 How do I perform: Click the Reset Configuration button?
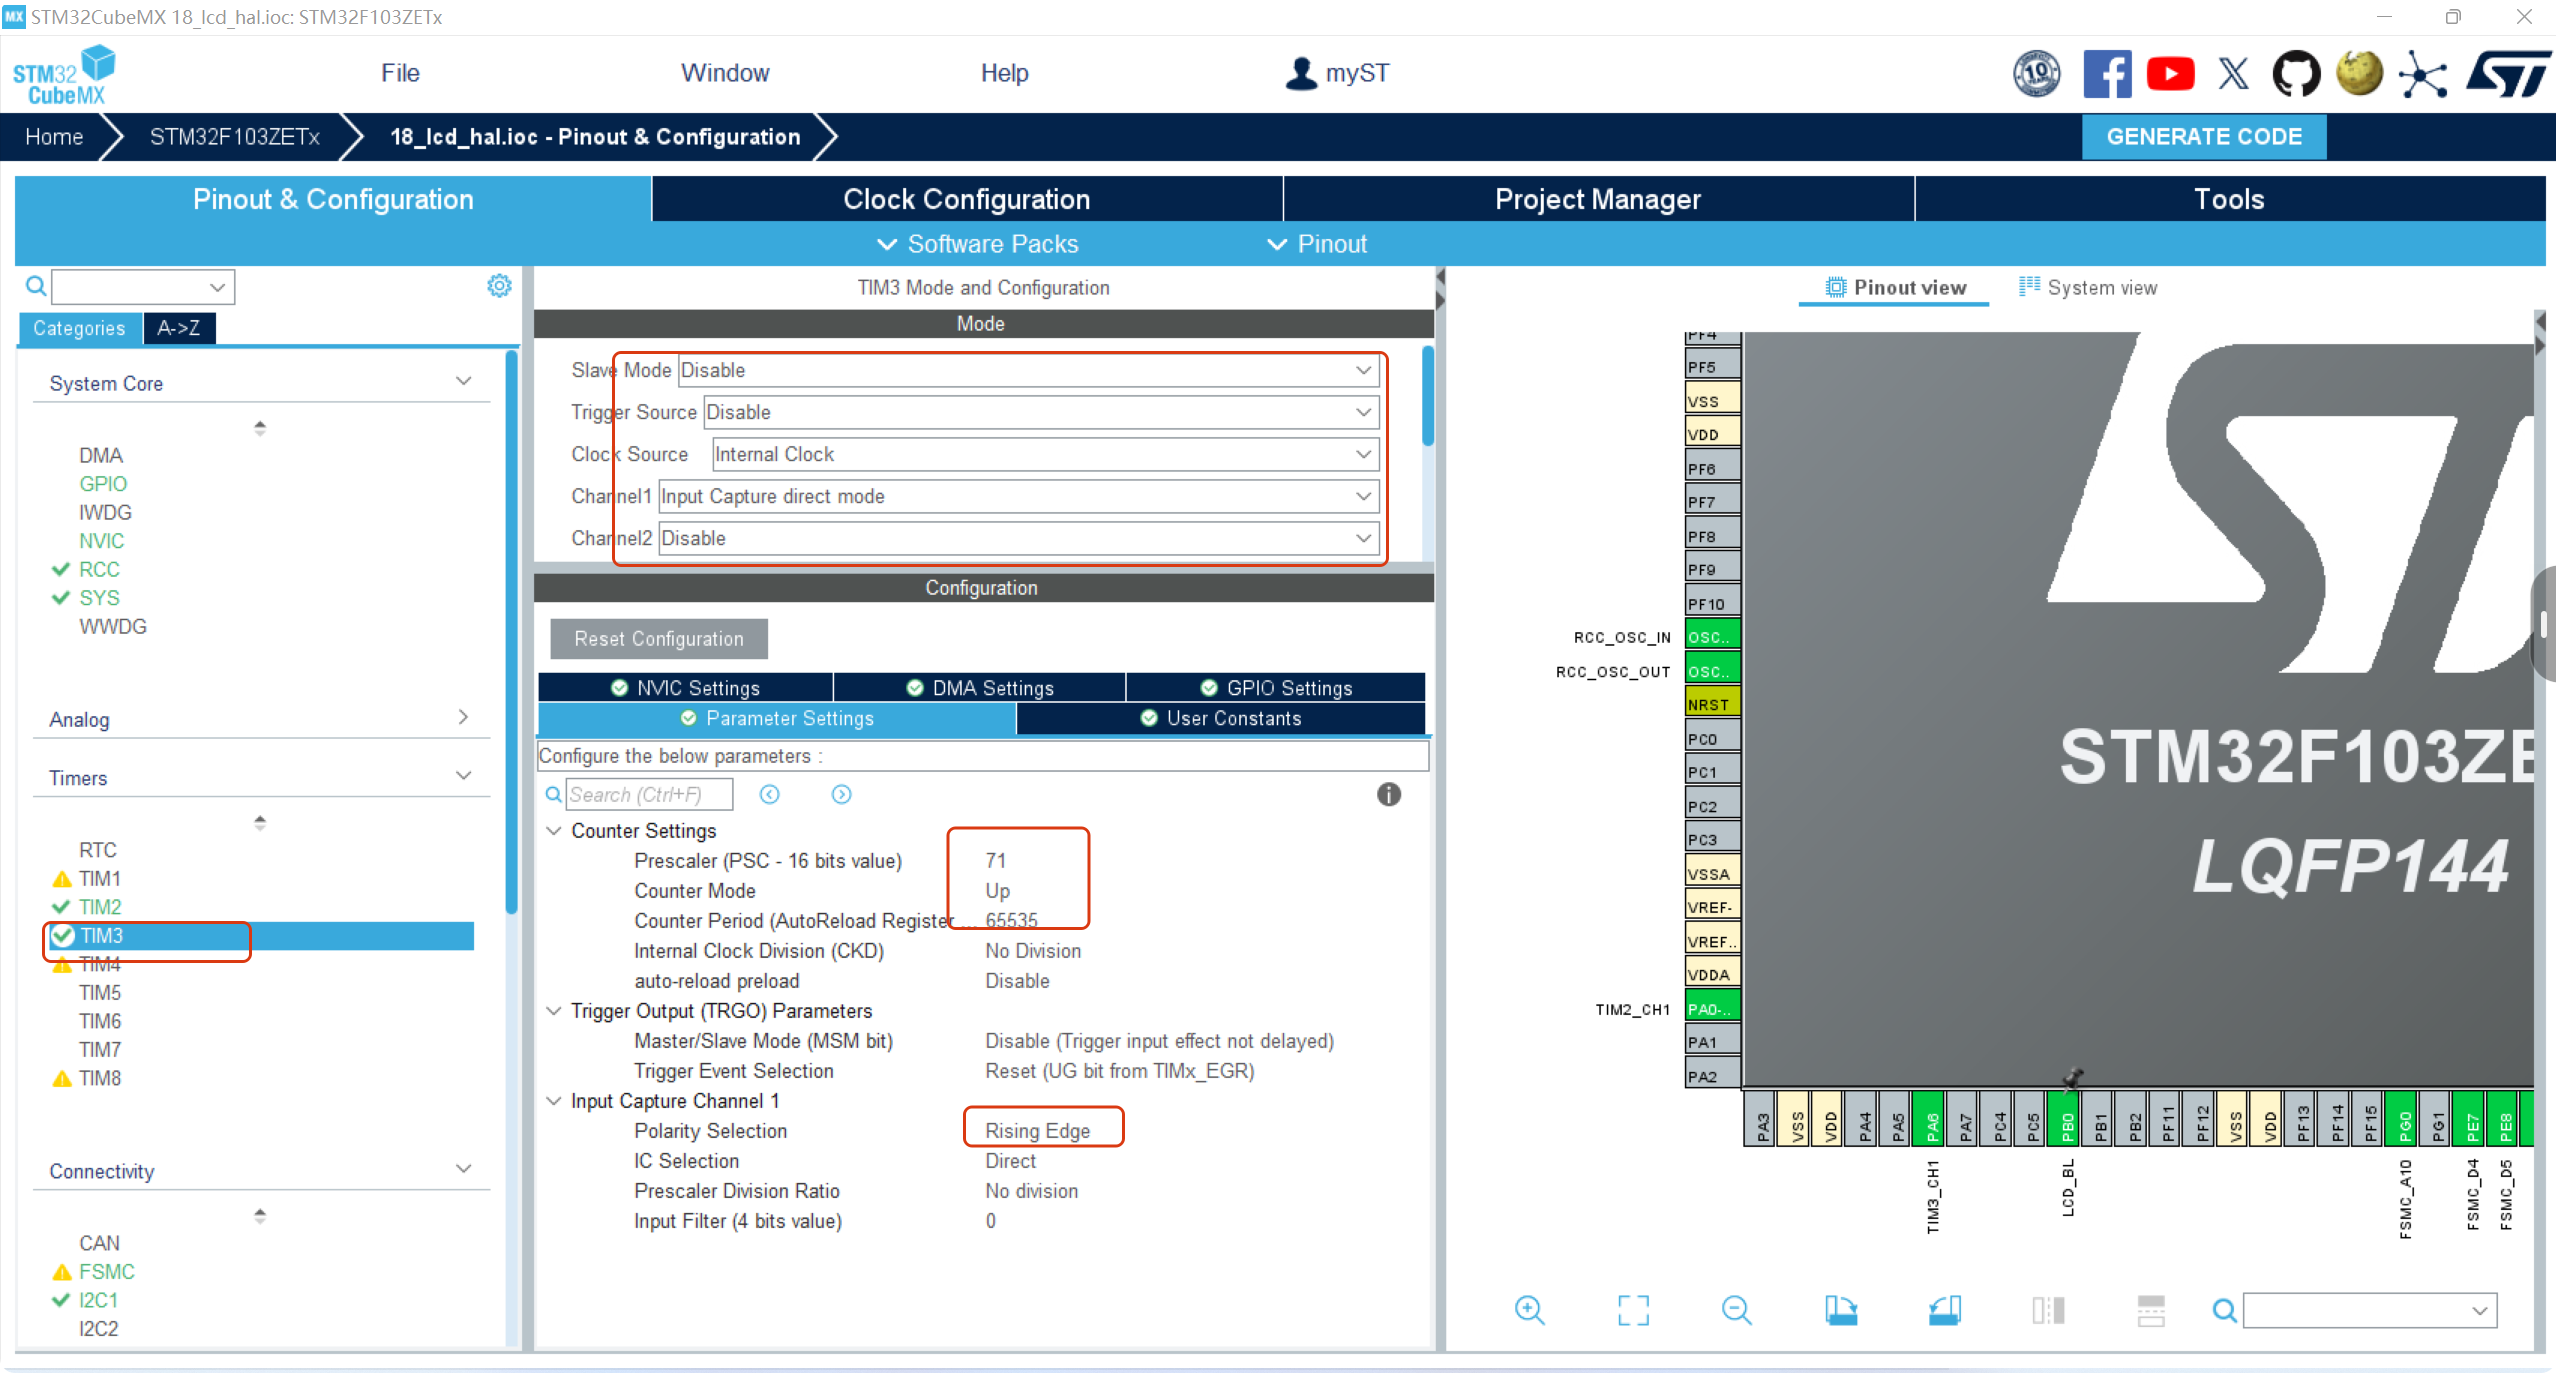(x=659, y=639)
